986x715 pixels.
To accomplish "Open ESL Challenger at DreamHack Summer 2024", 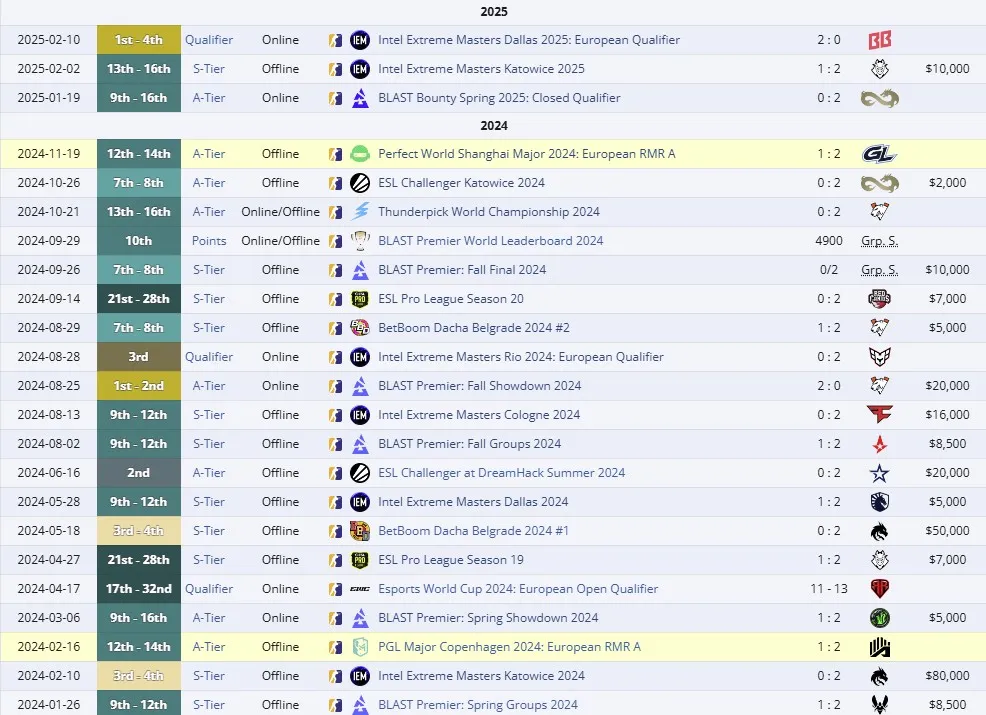I will tap(502, 473).
